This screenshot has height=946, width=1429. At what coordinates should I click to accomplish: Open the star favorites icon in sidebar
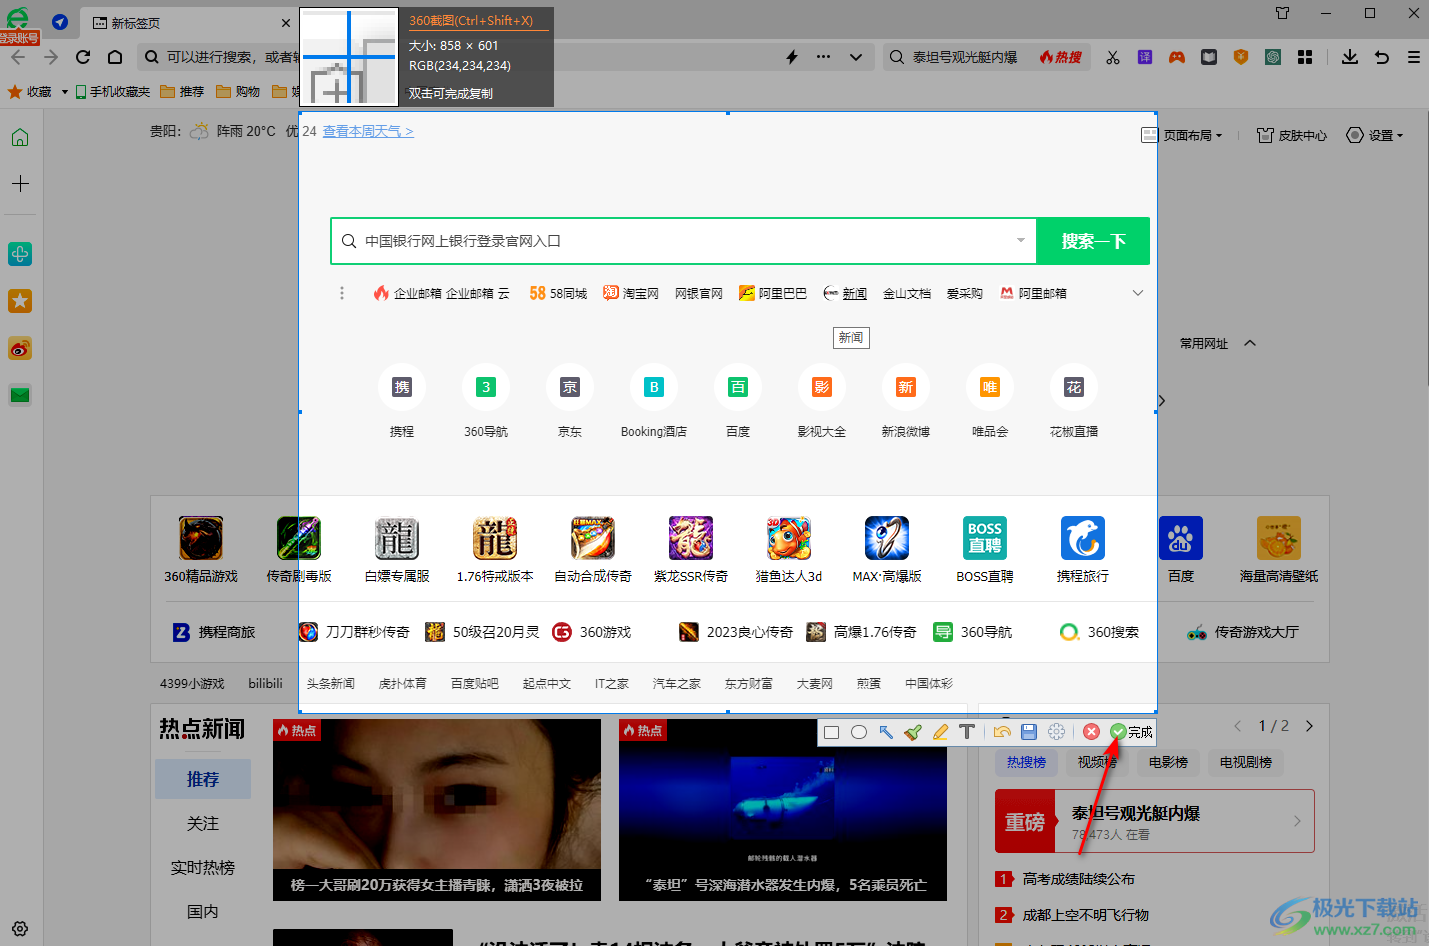(x=20, y=301)
